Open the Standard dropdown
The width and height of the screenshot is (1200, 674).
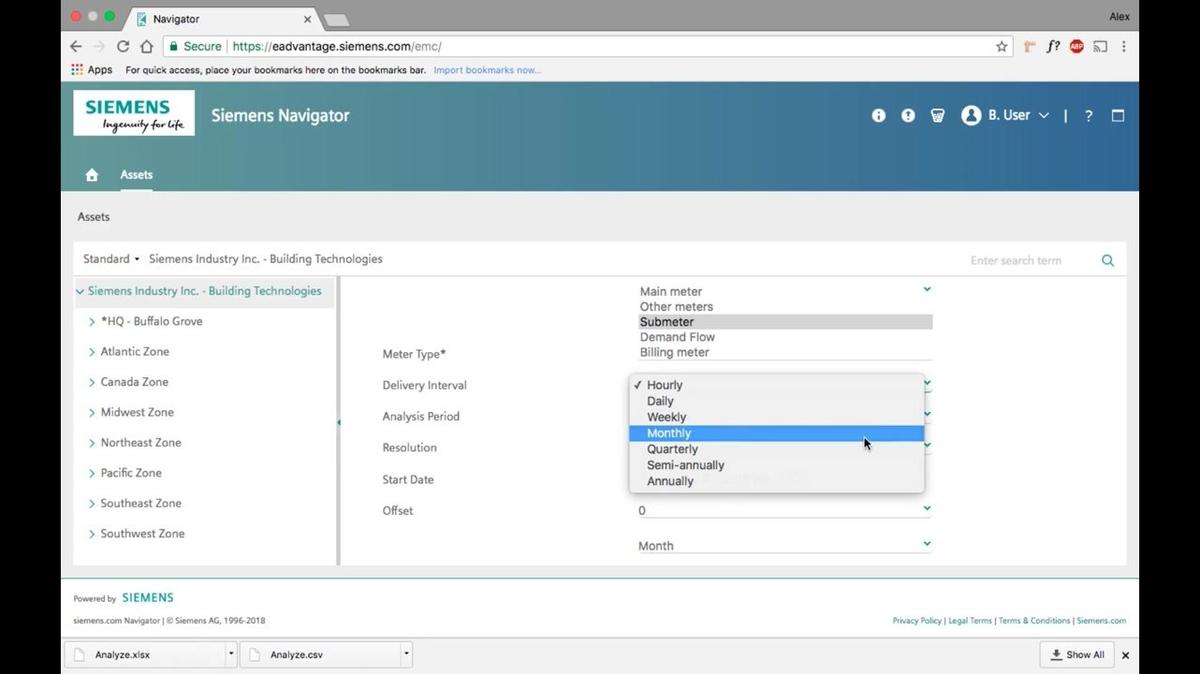111,259
